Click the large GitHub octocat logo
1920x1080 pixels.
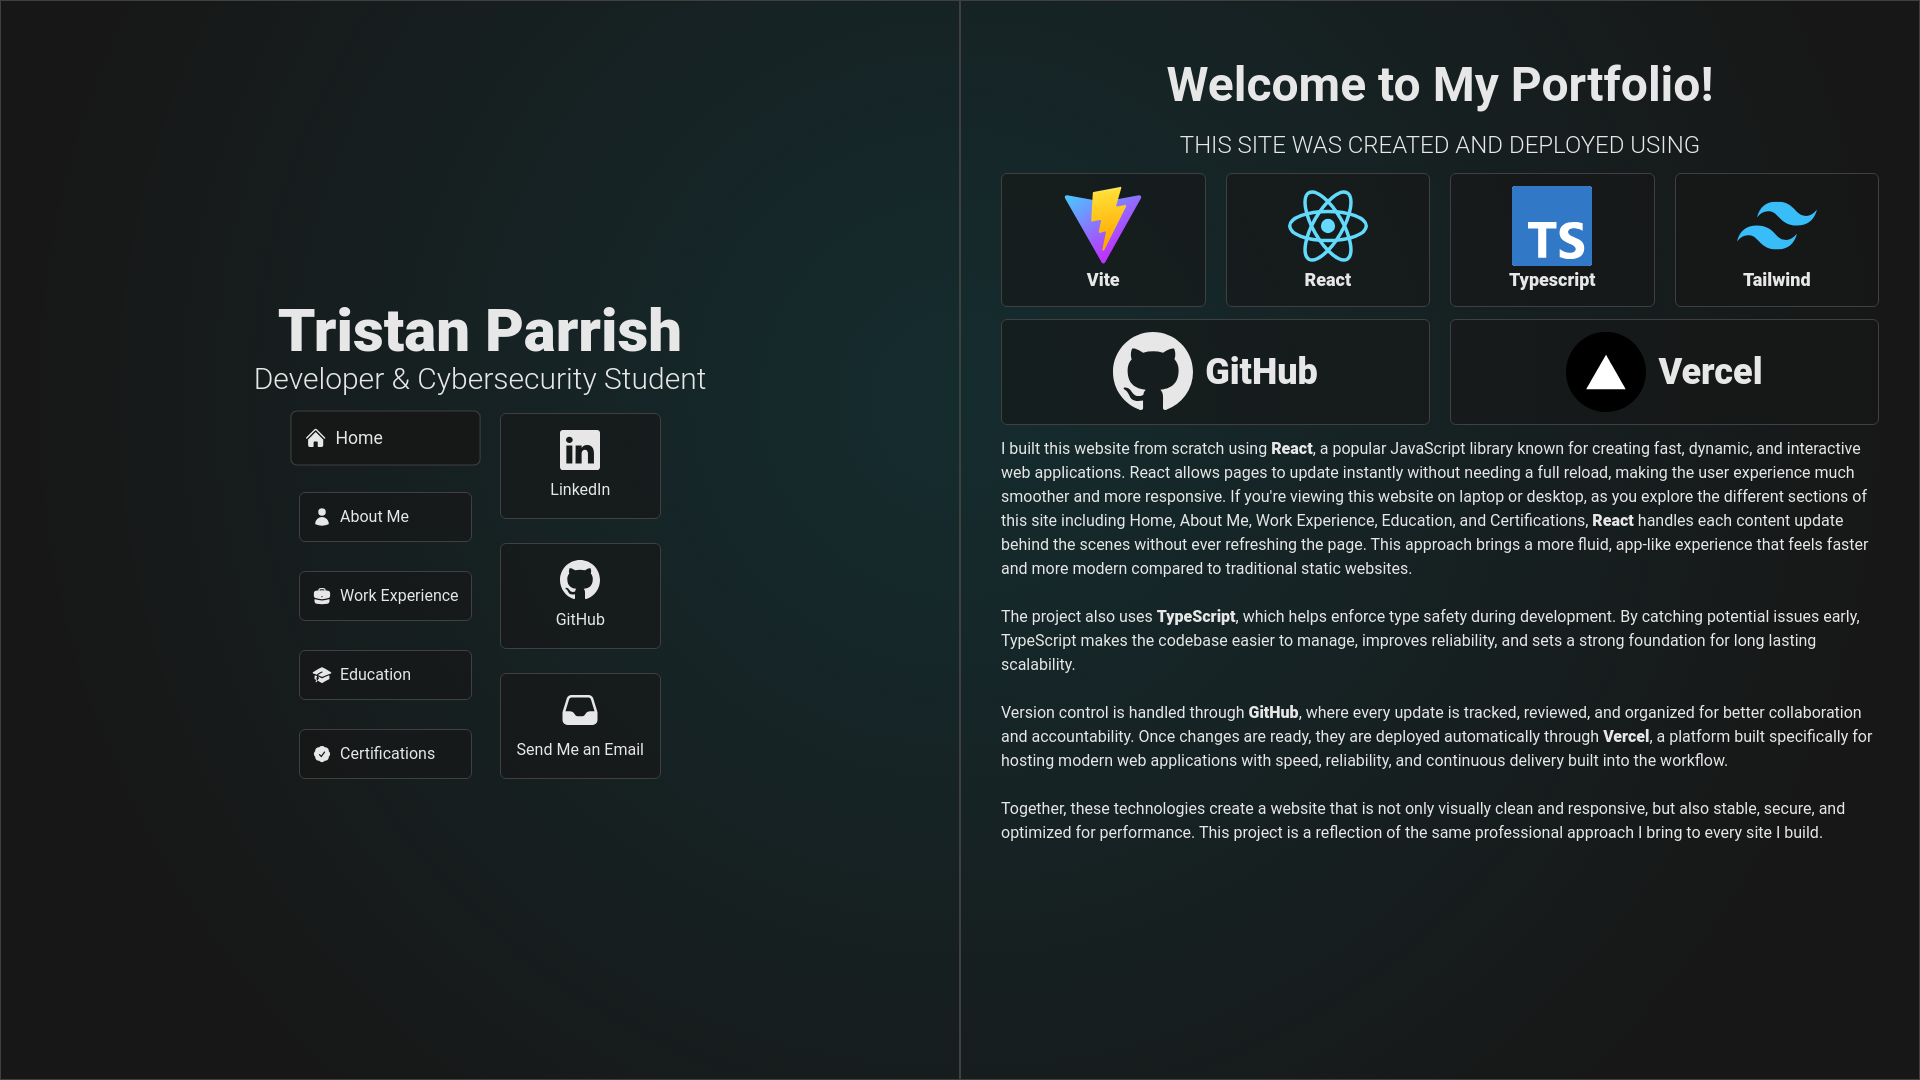point(1153,371)
